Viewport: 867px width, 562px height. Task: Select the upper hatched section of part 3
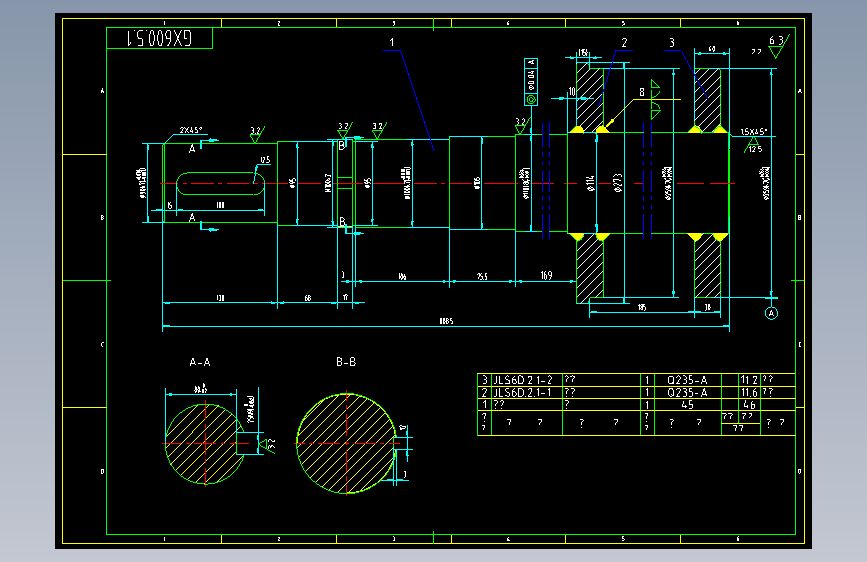pos(707,101)
